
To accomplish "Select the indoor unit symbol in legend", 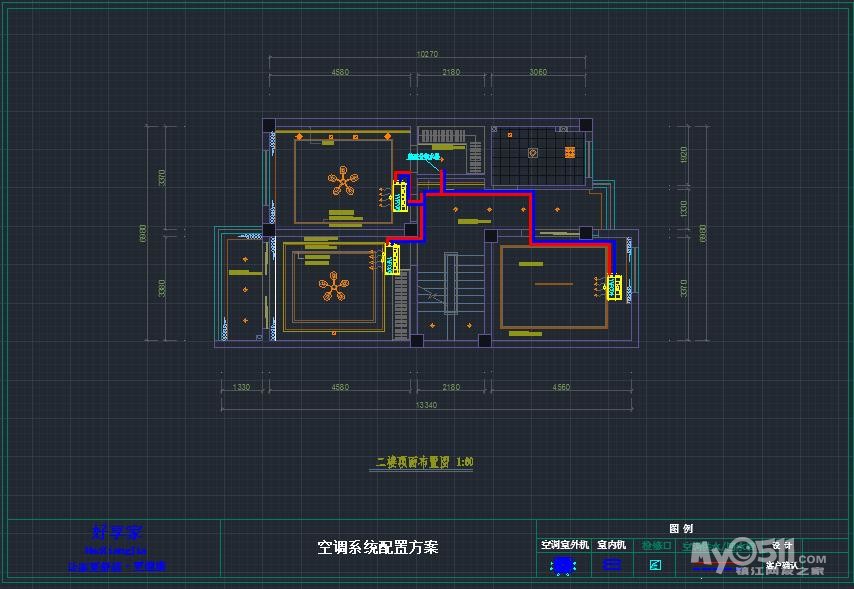I will tap(612, 565).
